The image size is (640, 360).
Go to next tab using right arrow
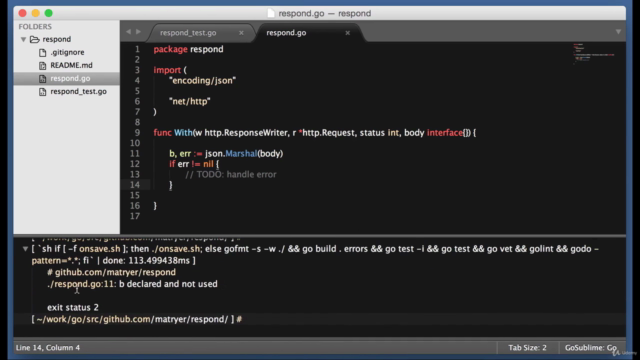pyautogui.click(x=139, y=31)
